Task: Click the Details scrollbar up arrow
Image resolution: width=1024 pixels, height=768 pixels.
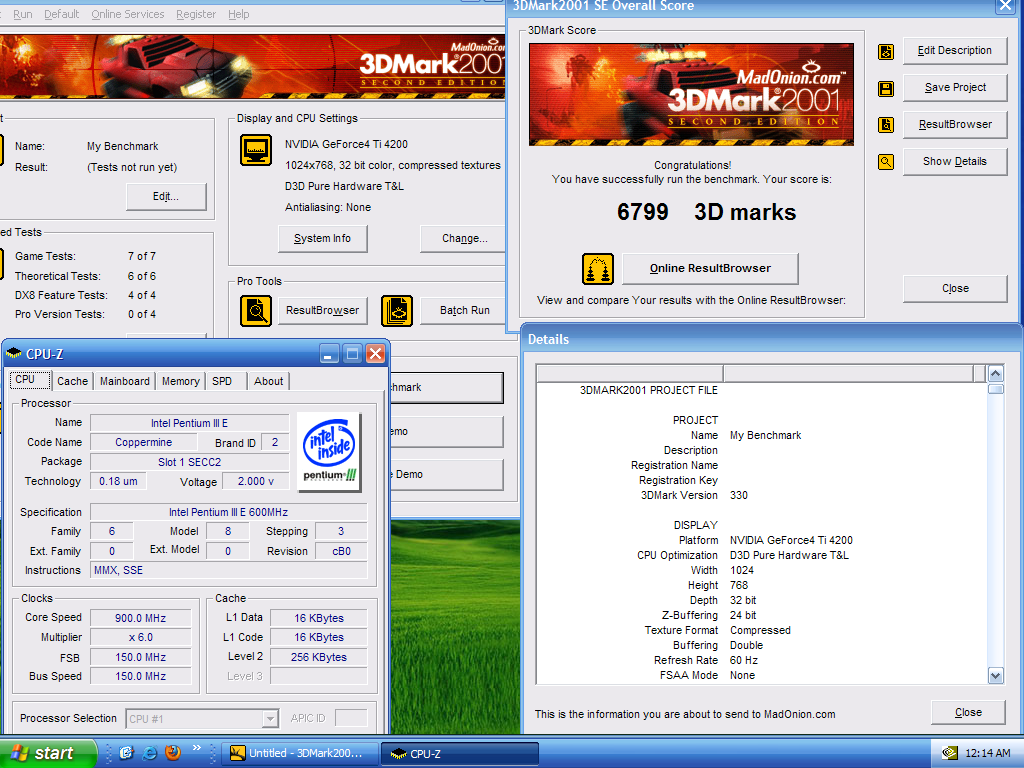Action: (995, 374)
